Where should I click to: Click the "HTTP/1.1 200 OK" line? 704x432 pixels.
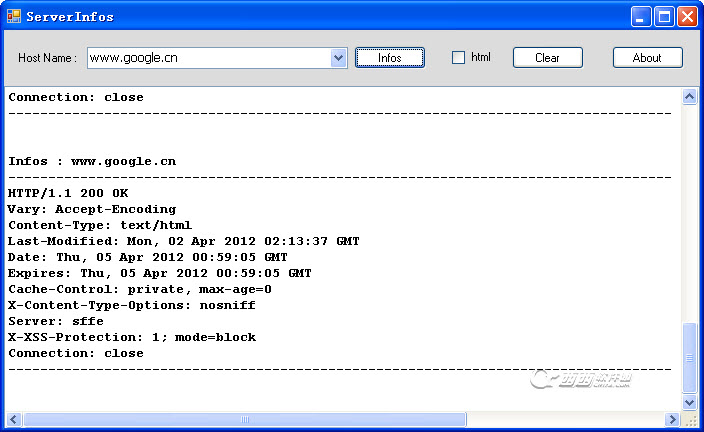68,193
